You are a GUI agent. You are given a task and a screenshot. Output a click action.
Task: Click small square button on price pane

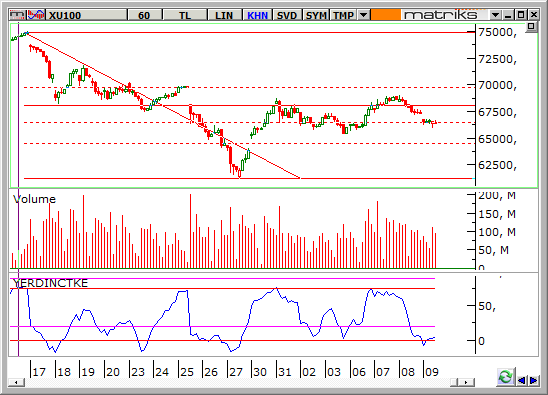(531, 27)
